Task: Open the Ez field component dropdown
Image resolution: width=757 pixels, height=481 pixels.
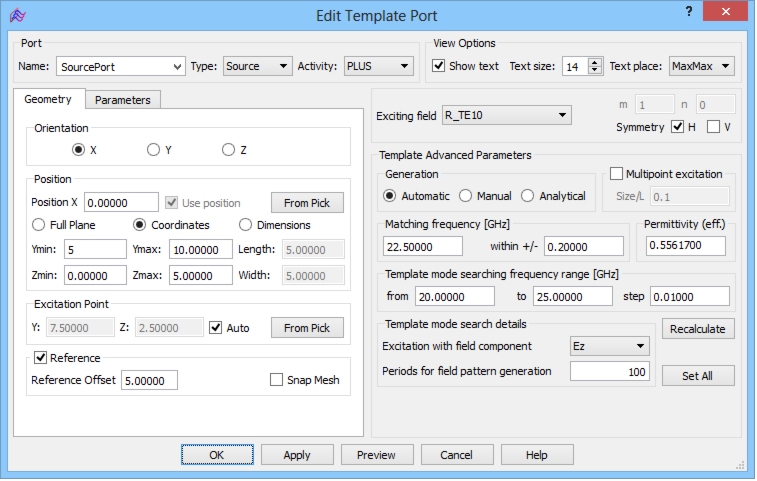Action: (609, 346)
